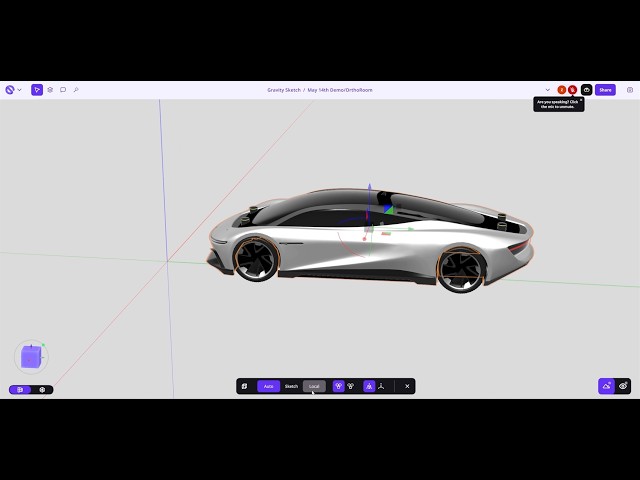Open the side panel icon at top right

pos(630,90)
